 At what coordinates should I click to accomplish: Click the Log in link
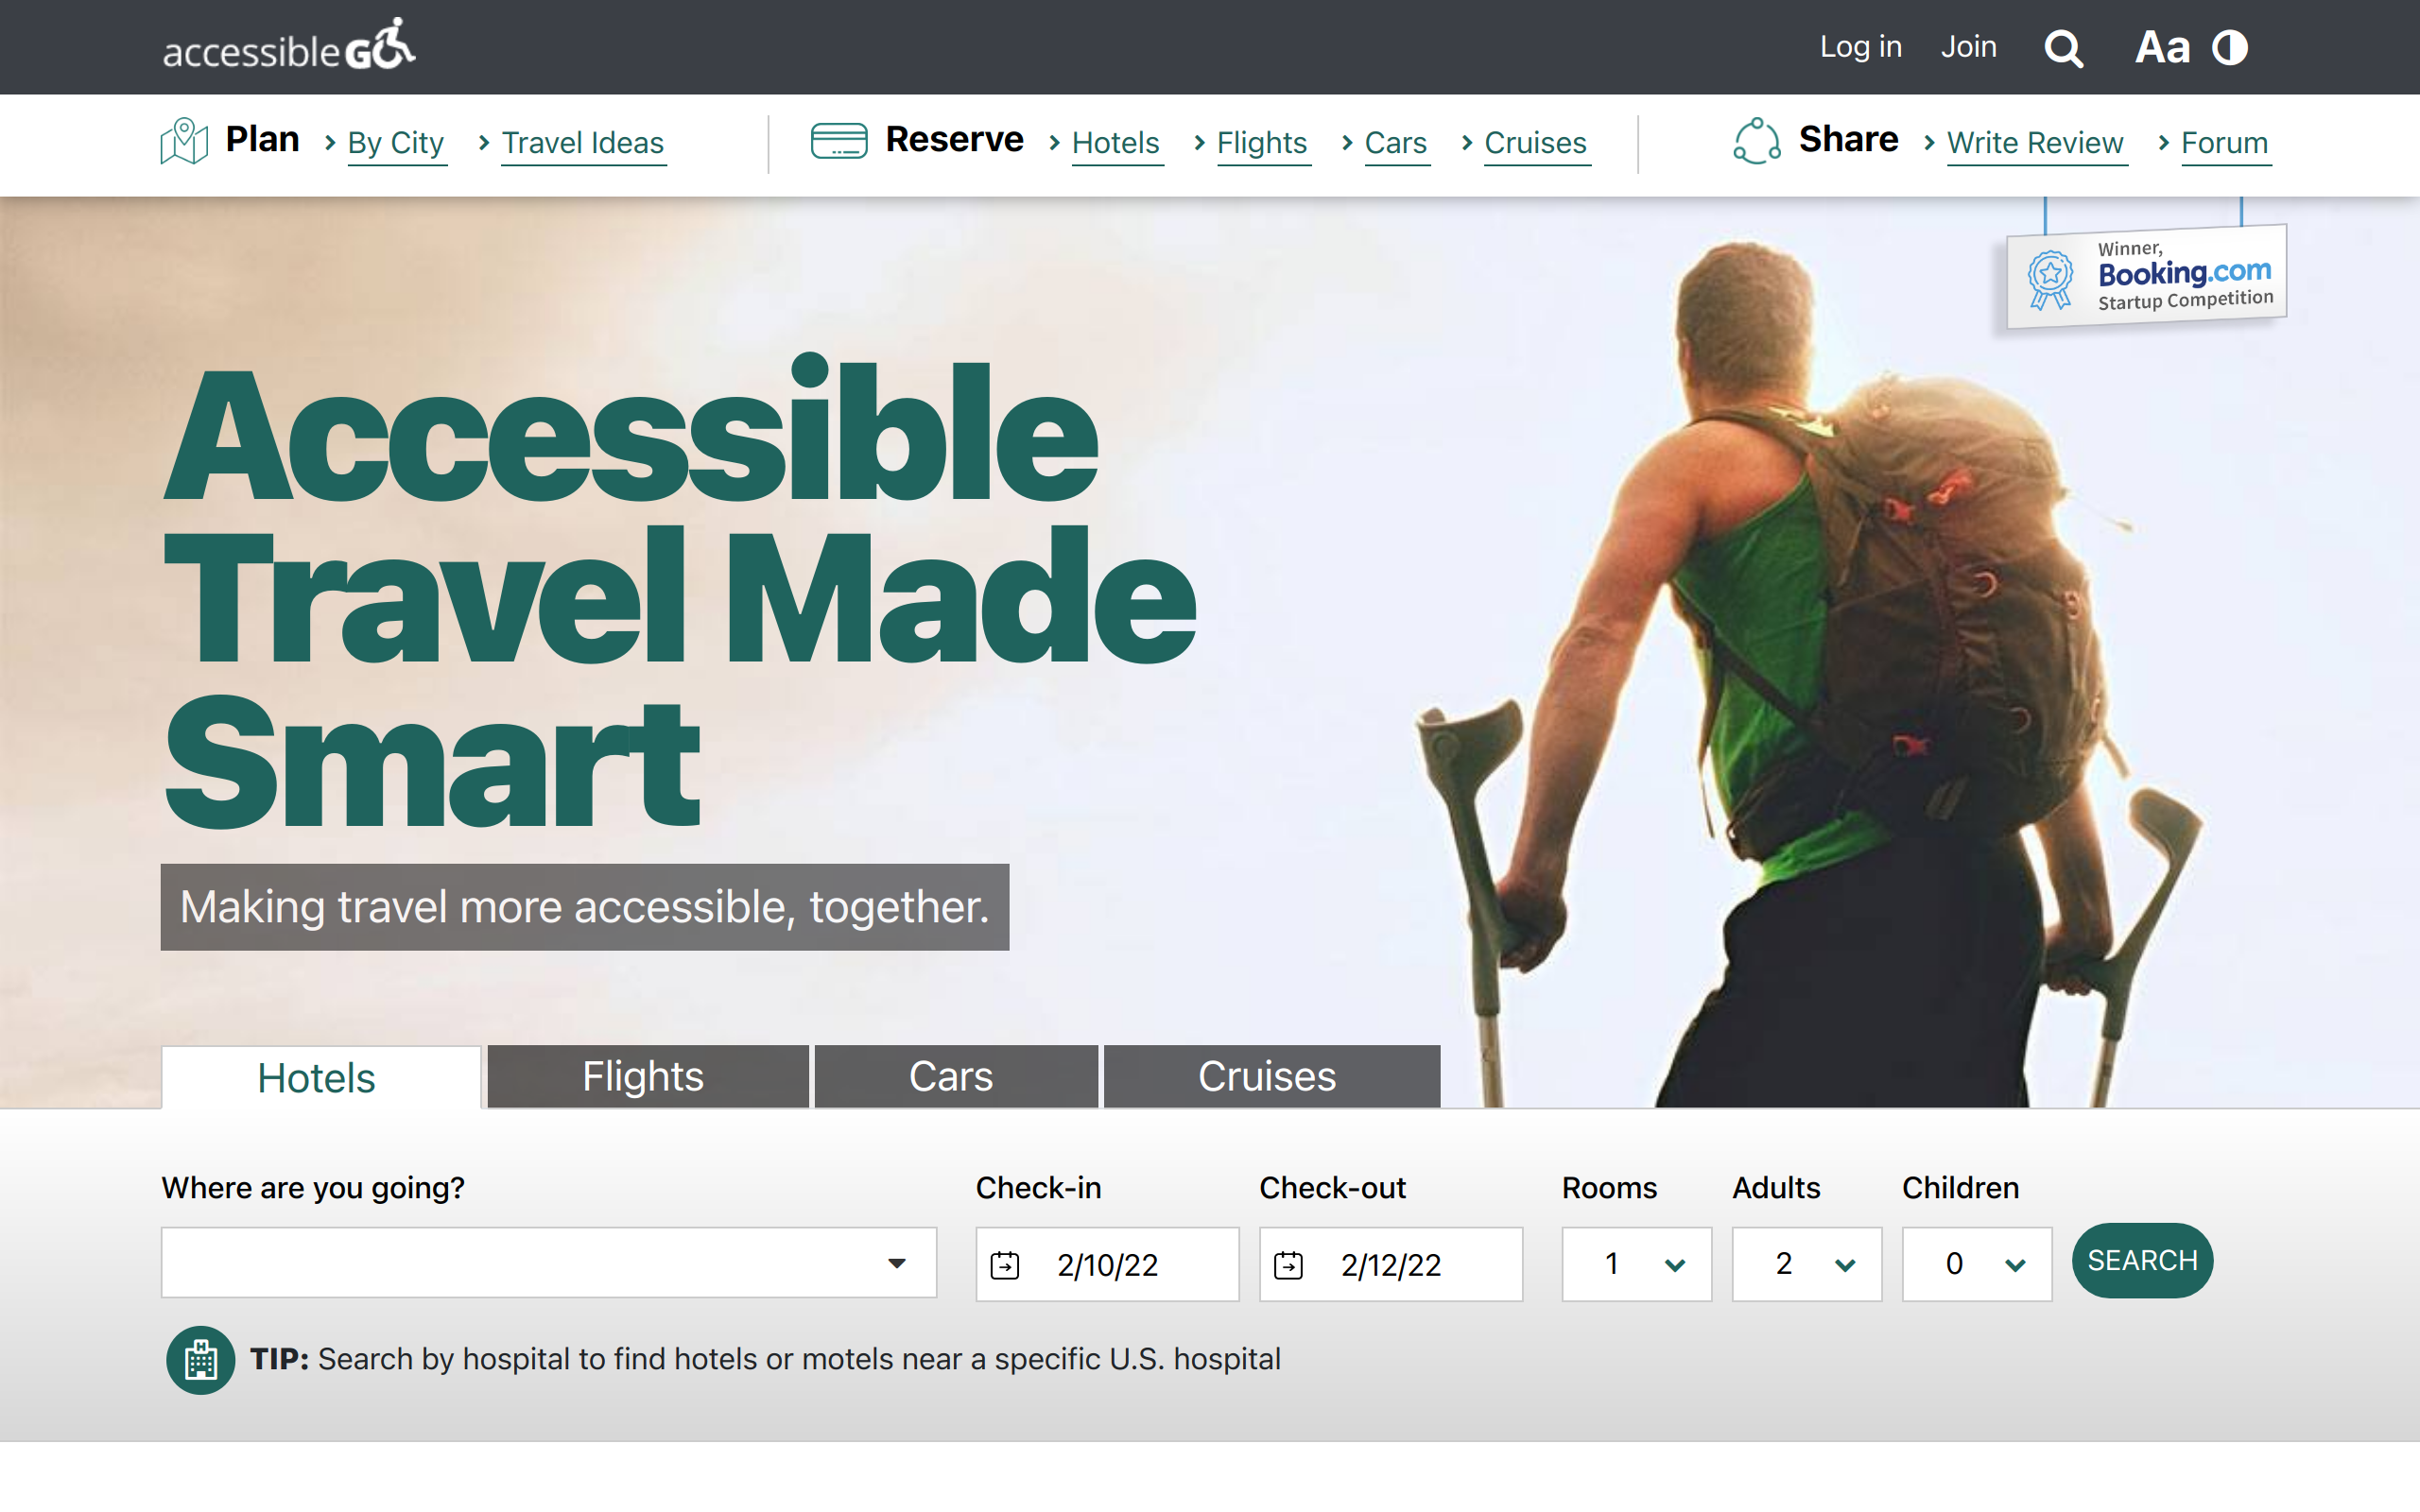pyautogui.click(x=1860, y=47)
